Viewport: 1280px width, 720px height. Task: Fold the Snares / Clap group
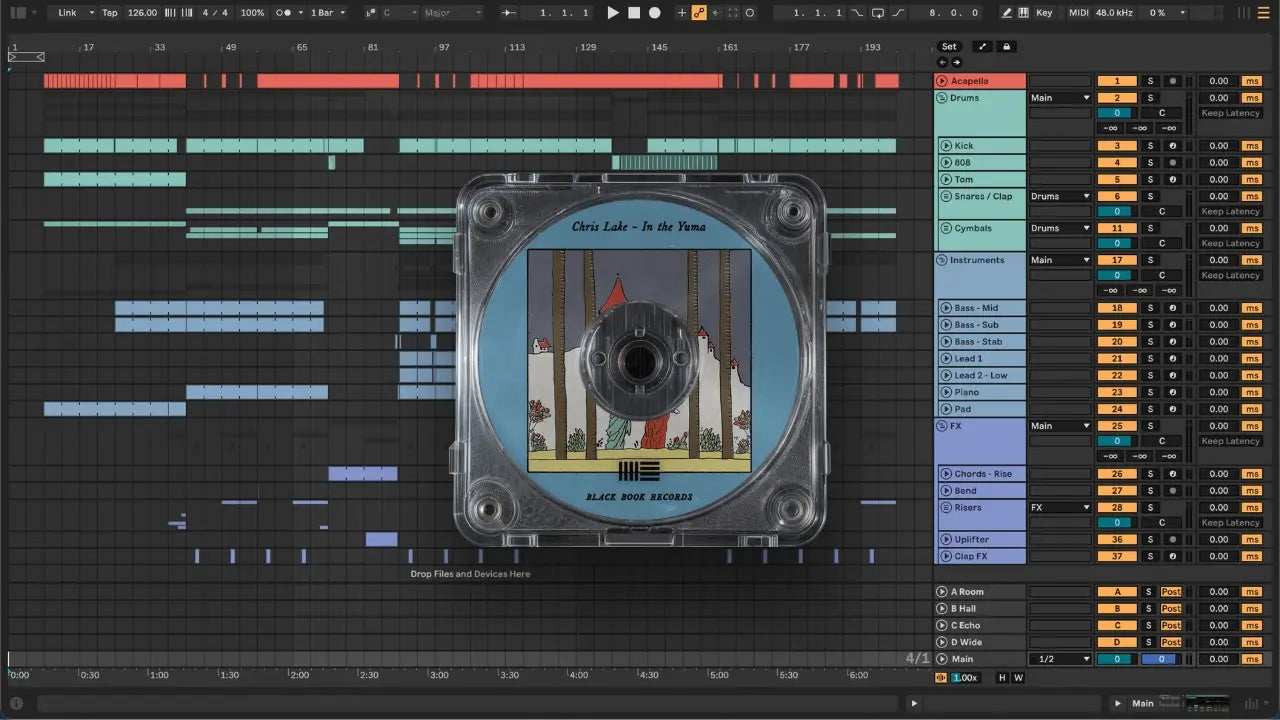tap(946, 197)
